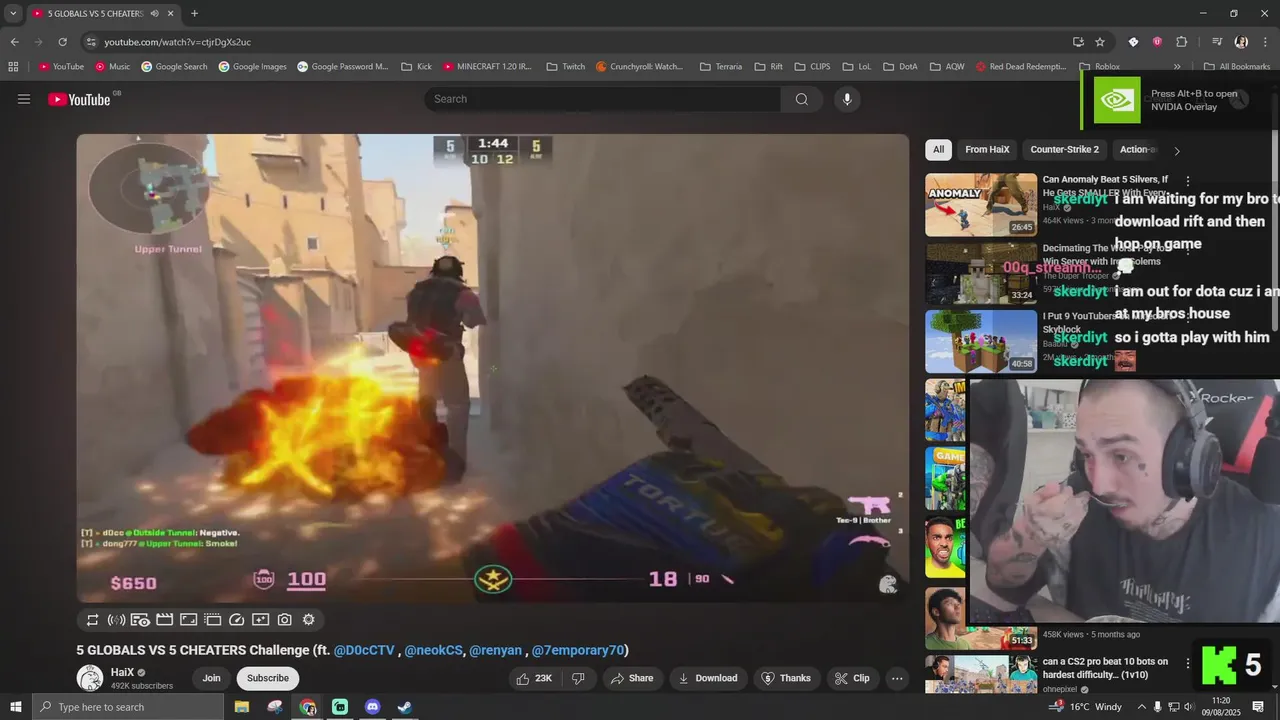View site information icon in address bar
This screenshot has height=720, width=1280.
pos(91,42)
